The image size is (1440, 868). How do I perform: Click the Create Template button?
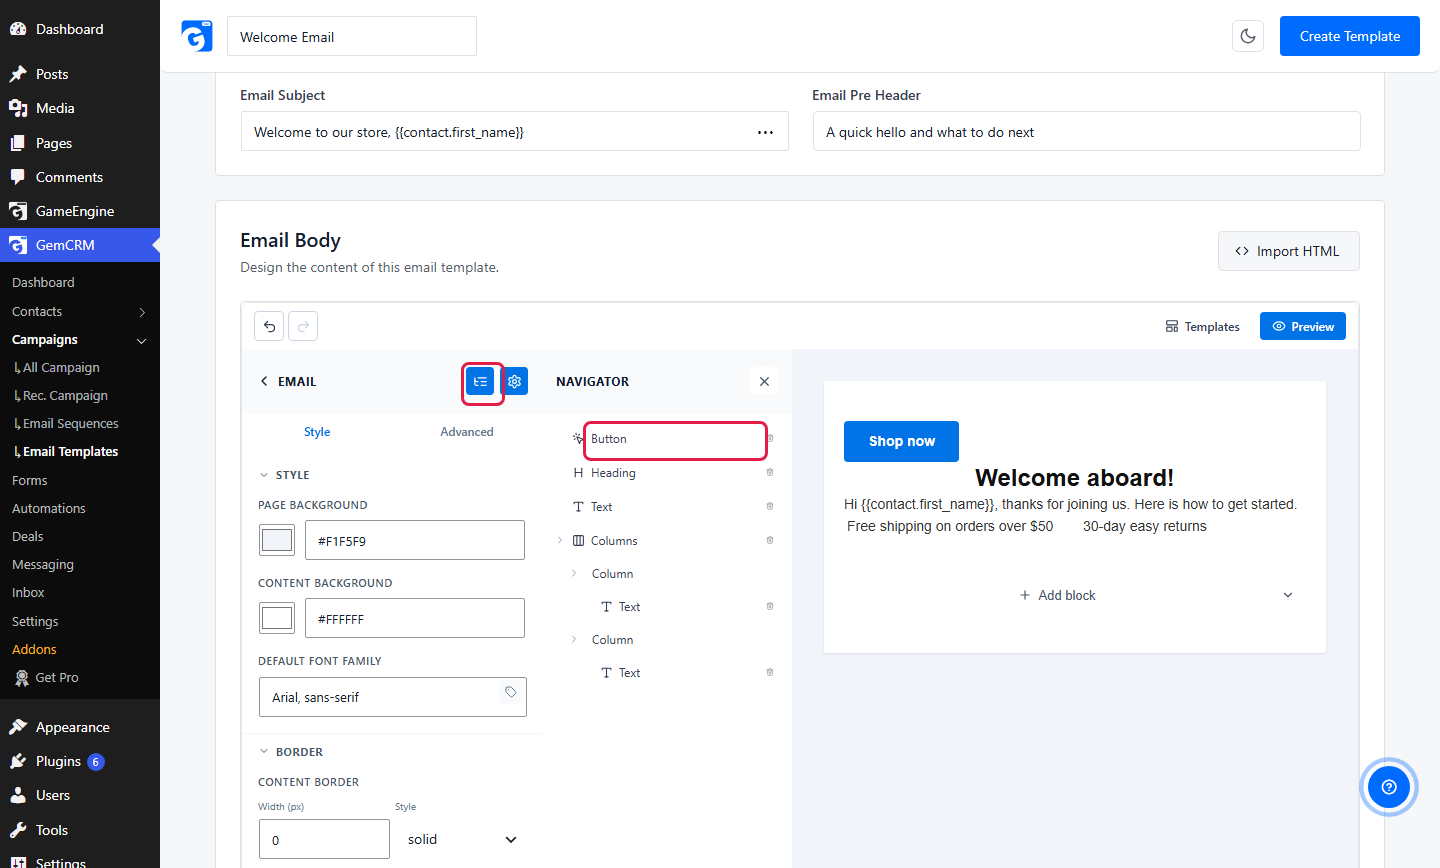(x=1350, y=36)
